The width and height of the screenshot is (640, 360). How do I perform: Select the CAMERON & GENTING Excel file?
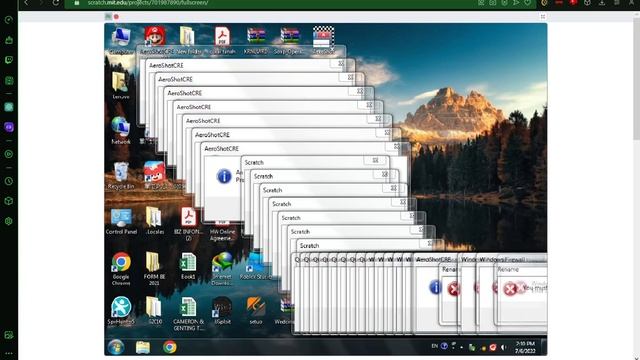click(x=188, y=313)
